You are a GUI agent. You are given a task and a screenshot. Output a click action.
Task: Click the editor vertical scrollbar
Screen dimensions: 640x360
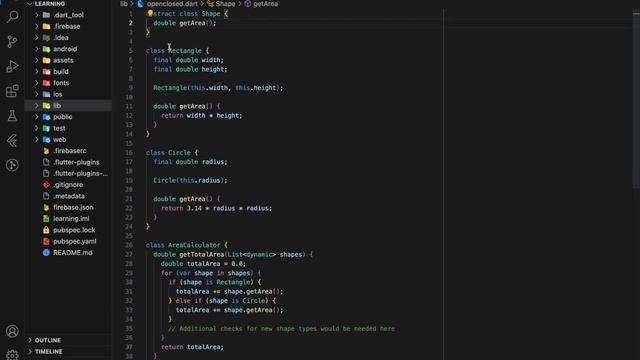(x=636, y=98)
